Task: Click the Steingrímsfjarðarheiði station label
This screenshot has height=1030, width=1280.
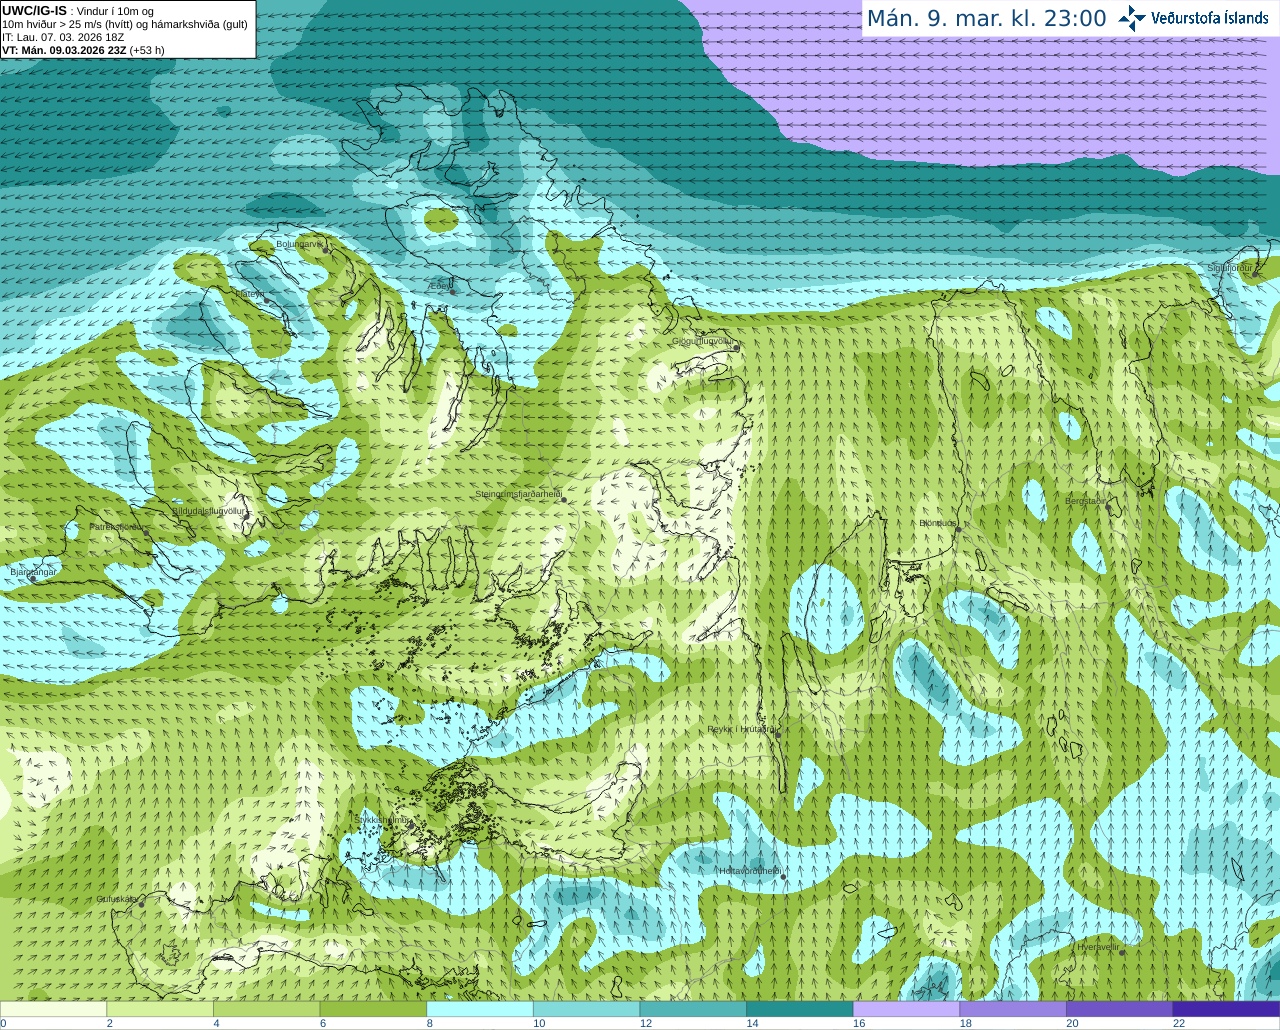Action: coord(518,494)
